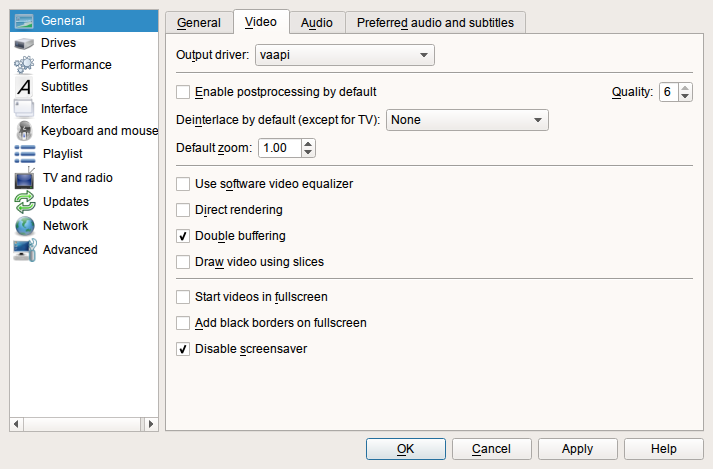Expand the Deinterlace by default dropdown
Viewport: 713px width, 469px height.
tap(467, 120)
